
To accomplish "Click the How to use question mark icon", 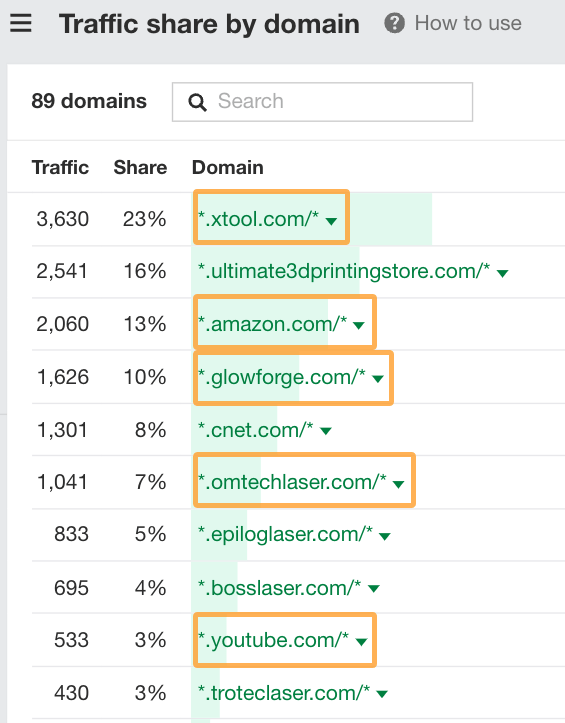I will (x=394, y=23).
